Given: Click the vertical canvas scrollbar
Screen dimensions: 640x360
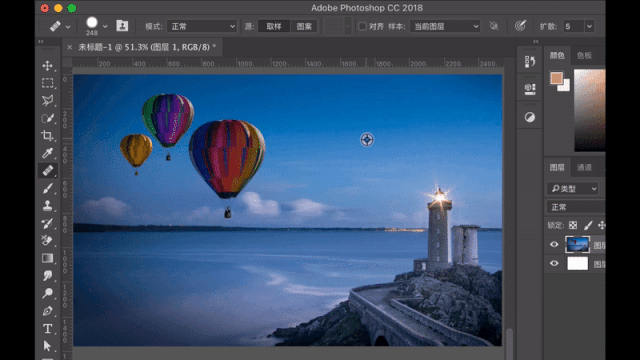Looking at the screenshot, I should 509,343.
